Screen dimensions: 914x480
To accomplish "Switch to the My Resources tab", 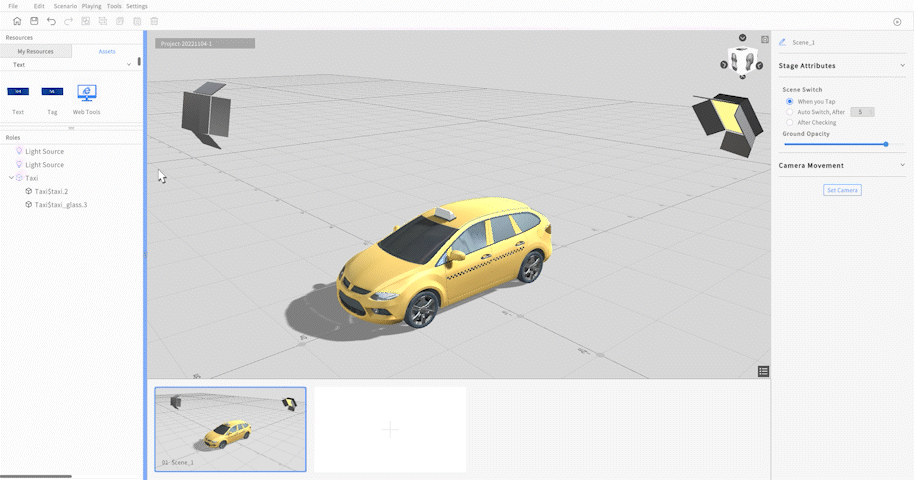I will click(x=35, y=51).
